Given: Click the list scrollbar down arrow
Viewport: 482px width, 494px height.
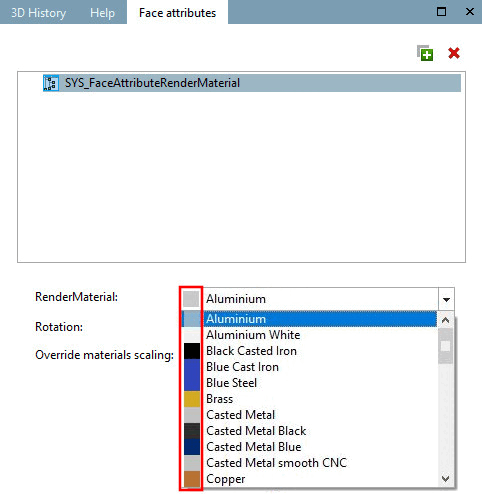Looking at the screenshot, I should 446,479.
